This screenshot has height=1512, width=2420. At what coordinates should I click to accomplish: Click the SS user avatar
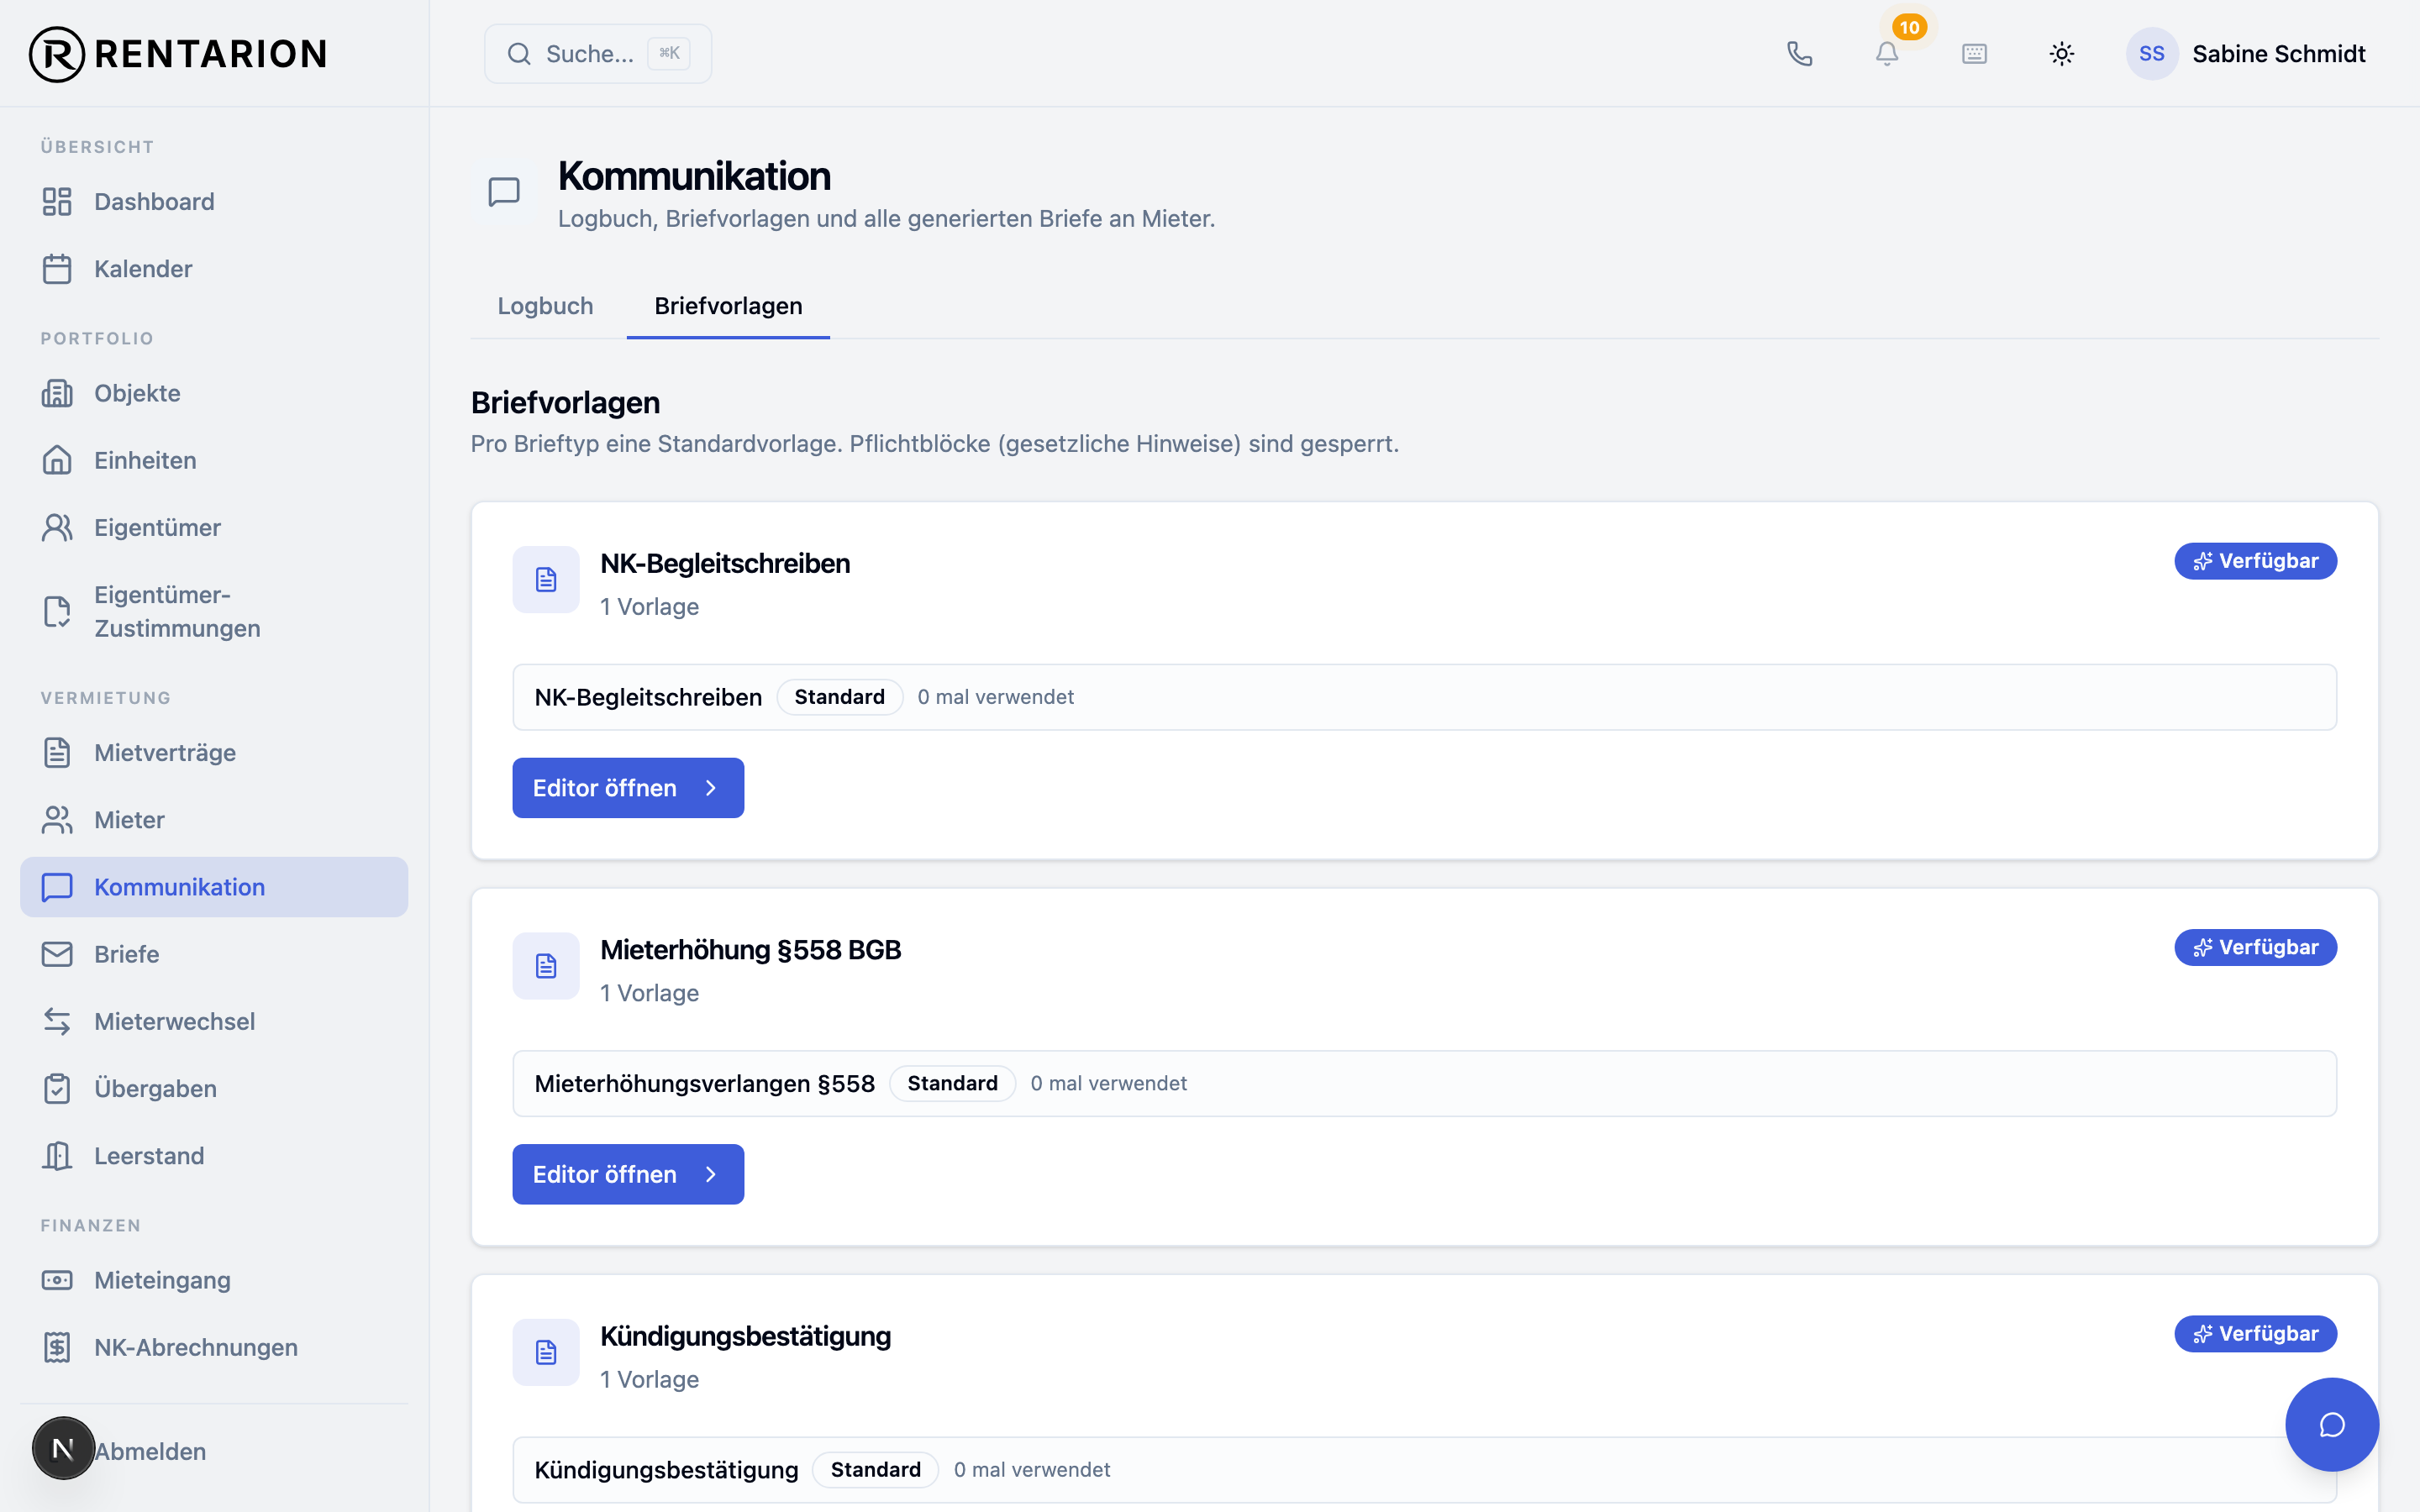pos(2151,54)
